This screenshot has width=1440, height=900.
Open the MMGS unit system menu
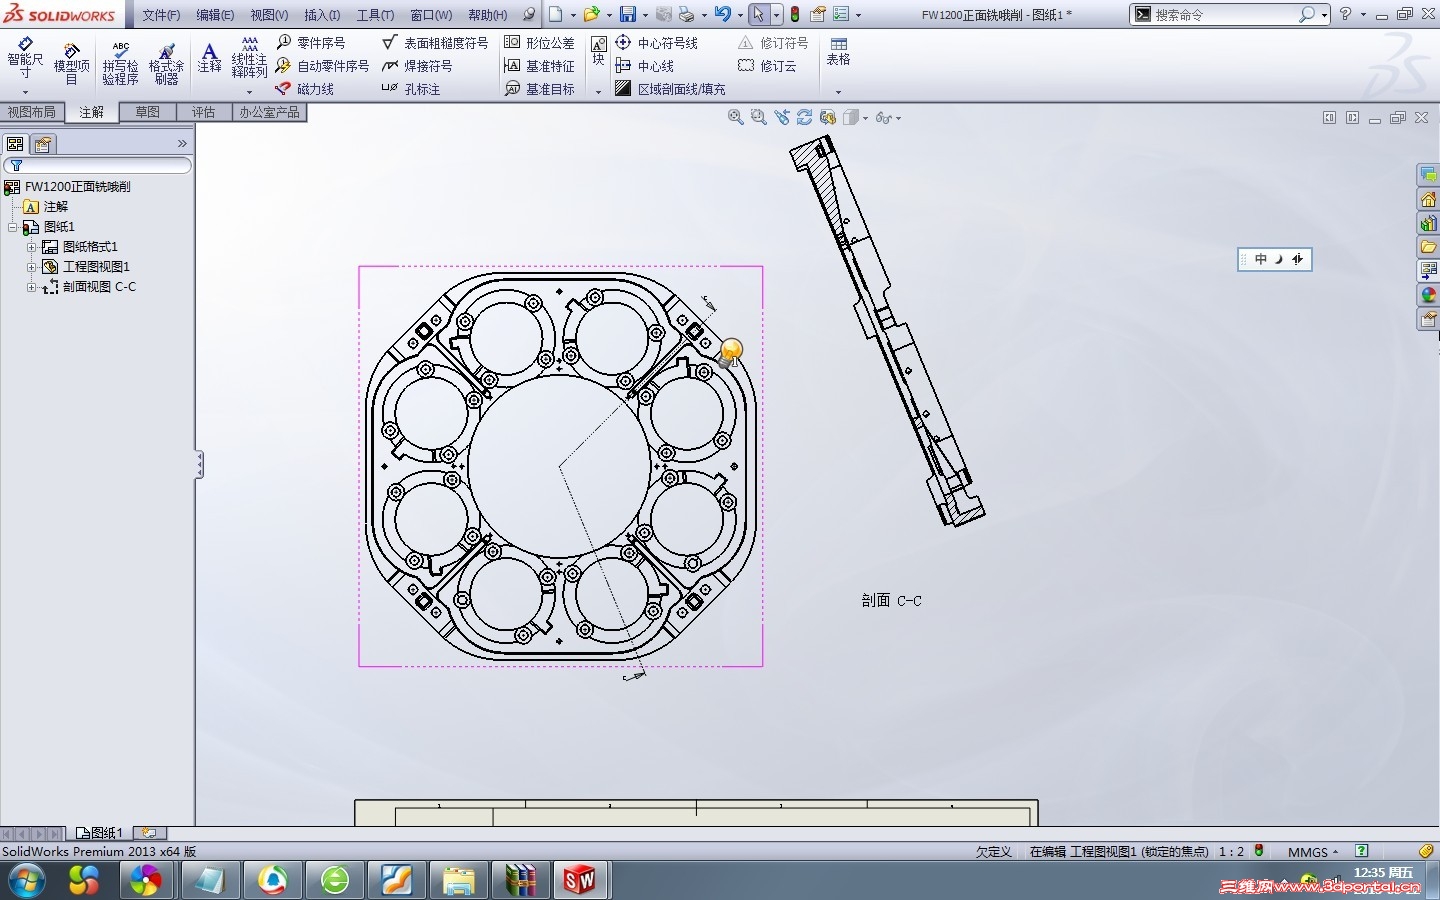tap(1313, 852)
